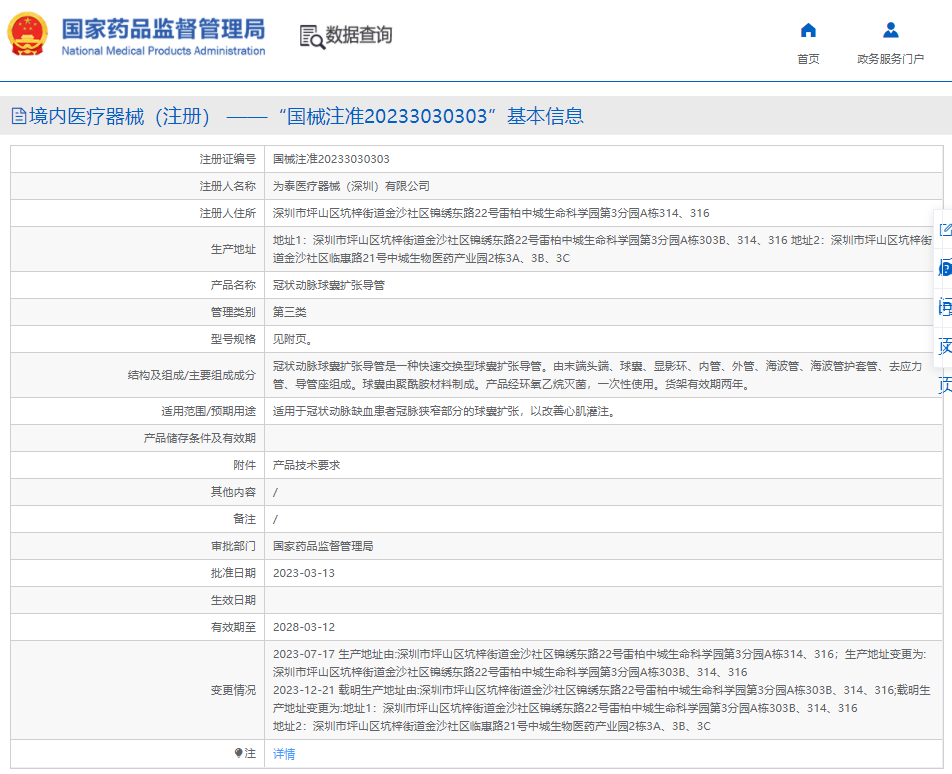
Task: Click the national emblem logo
Action: [x=27, y=34]
